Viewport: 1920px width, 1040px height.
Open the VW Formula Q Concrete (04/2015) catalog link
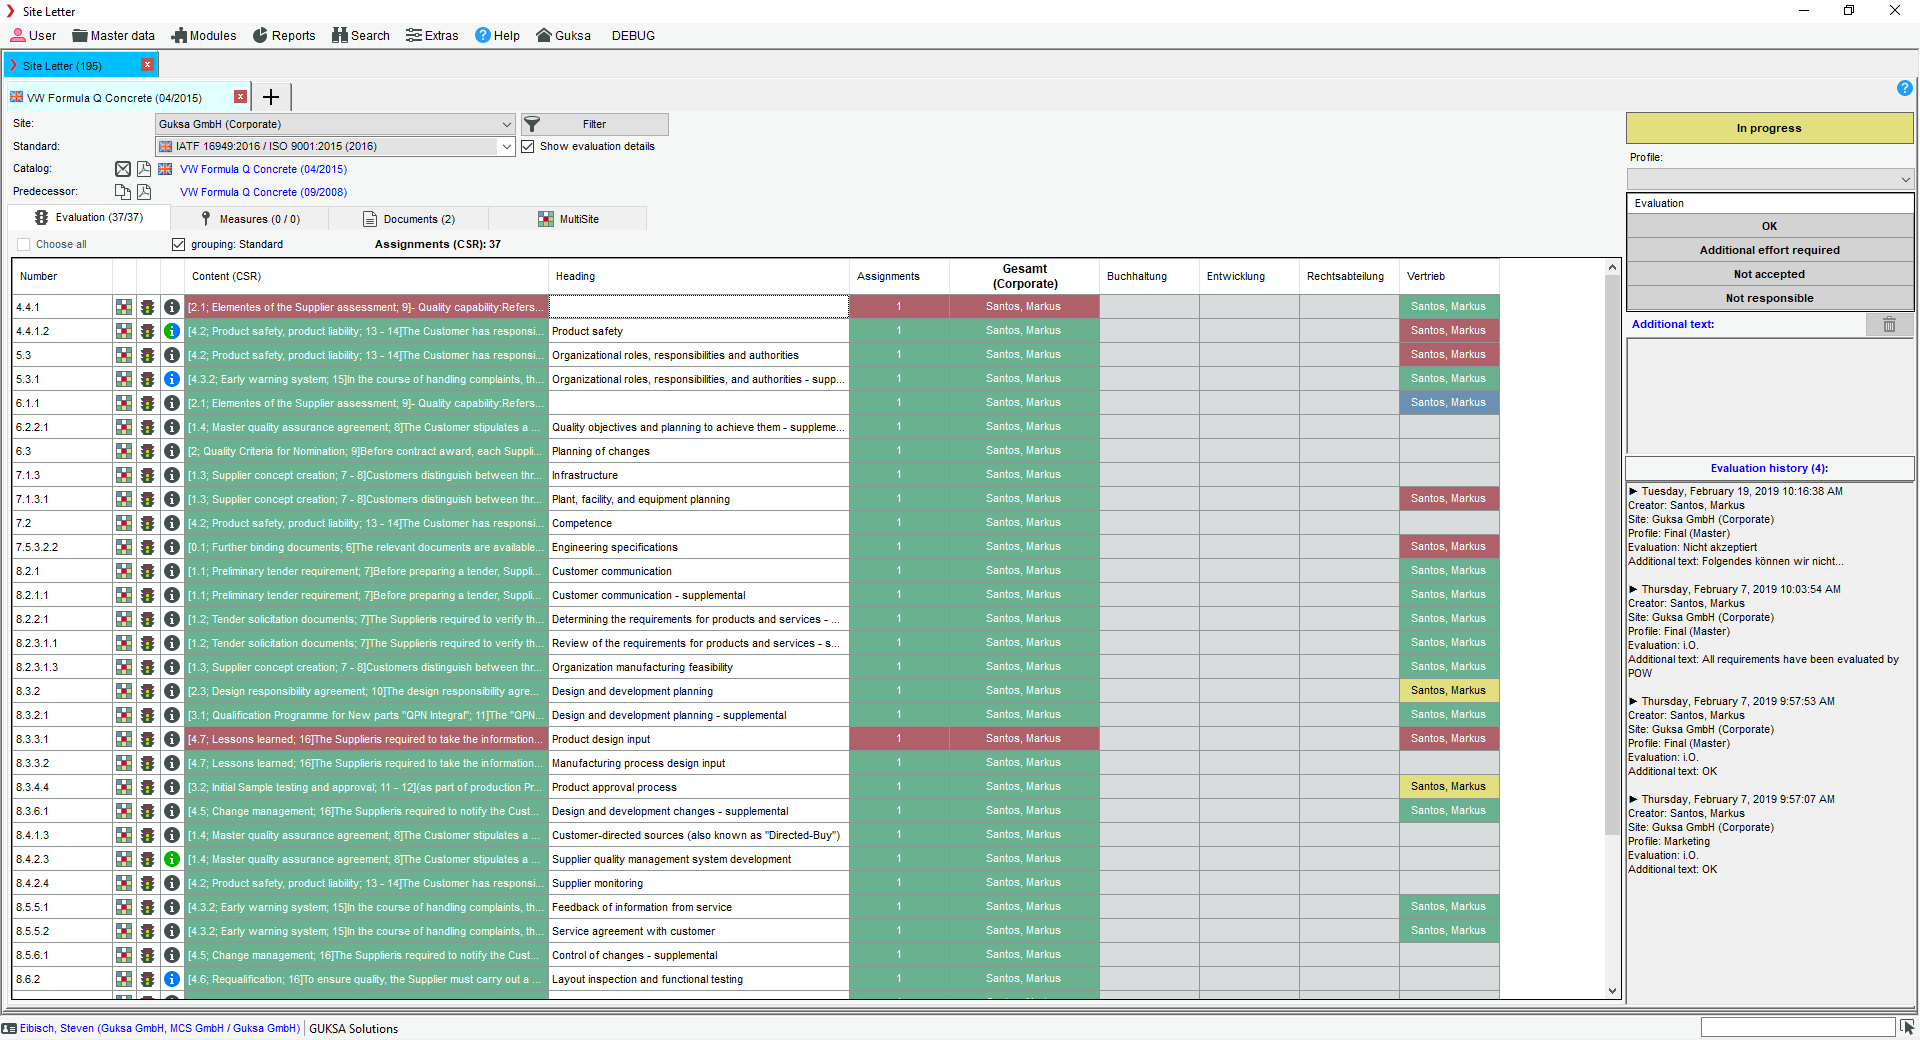click(263, 169)
